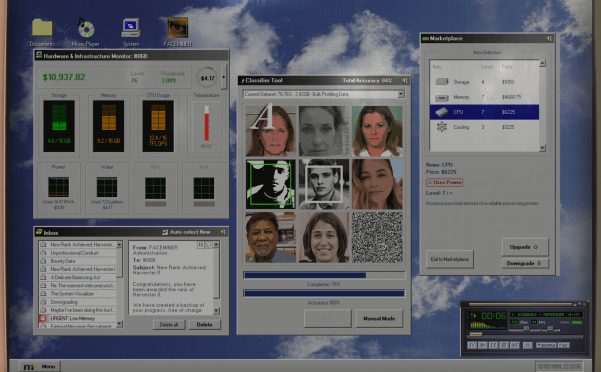Click the eject button in music player
The width and height of the screenshot is (601, 372).
click(528, 345)
